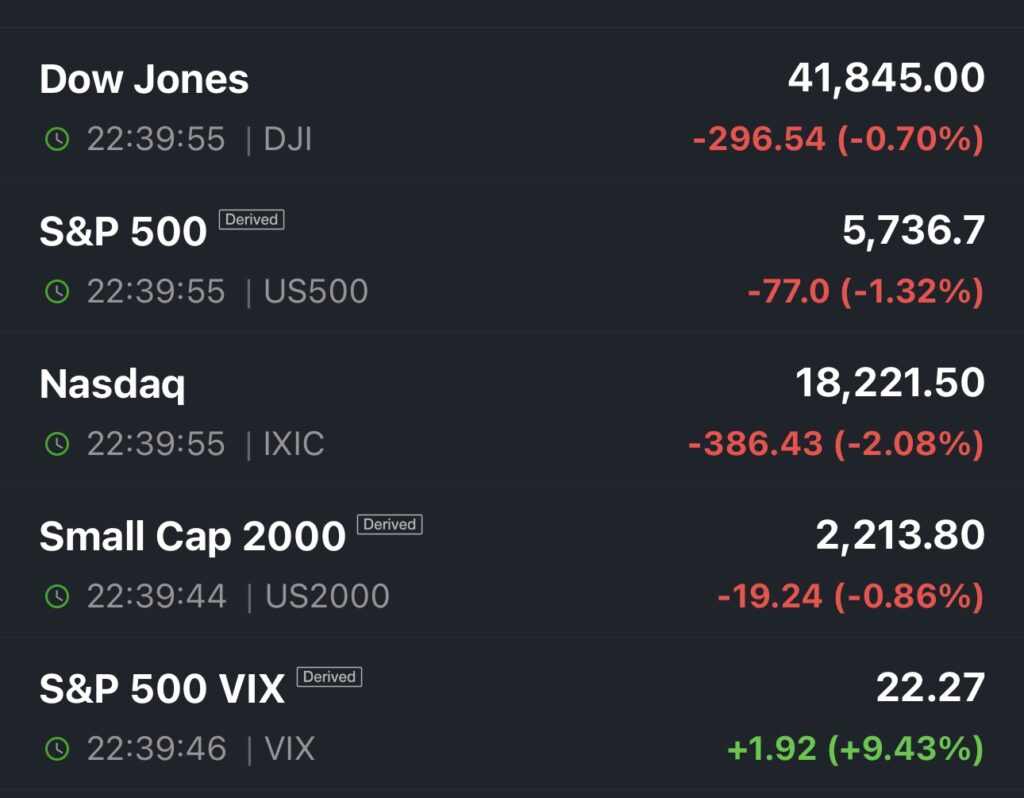Click the US500 ticker symbol
The image size is (1024, 798).
pyautogui.click(x=316, y=291)
